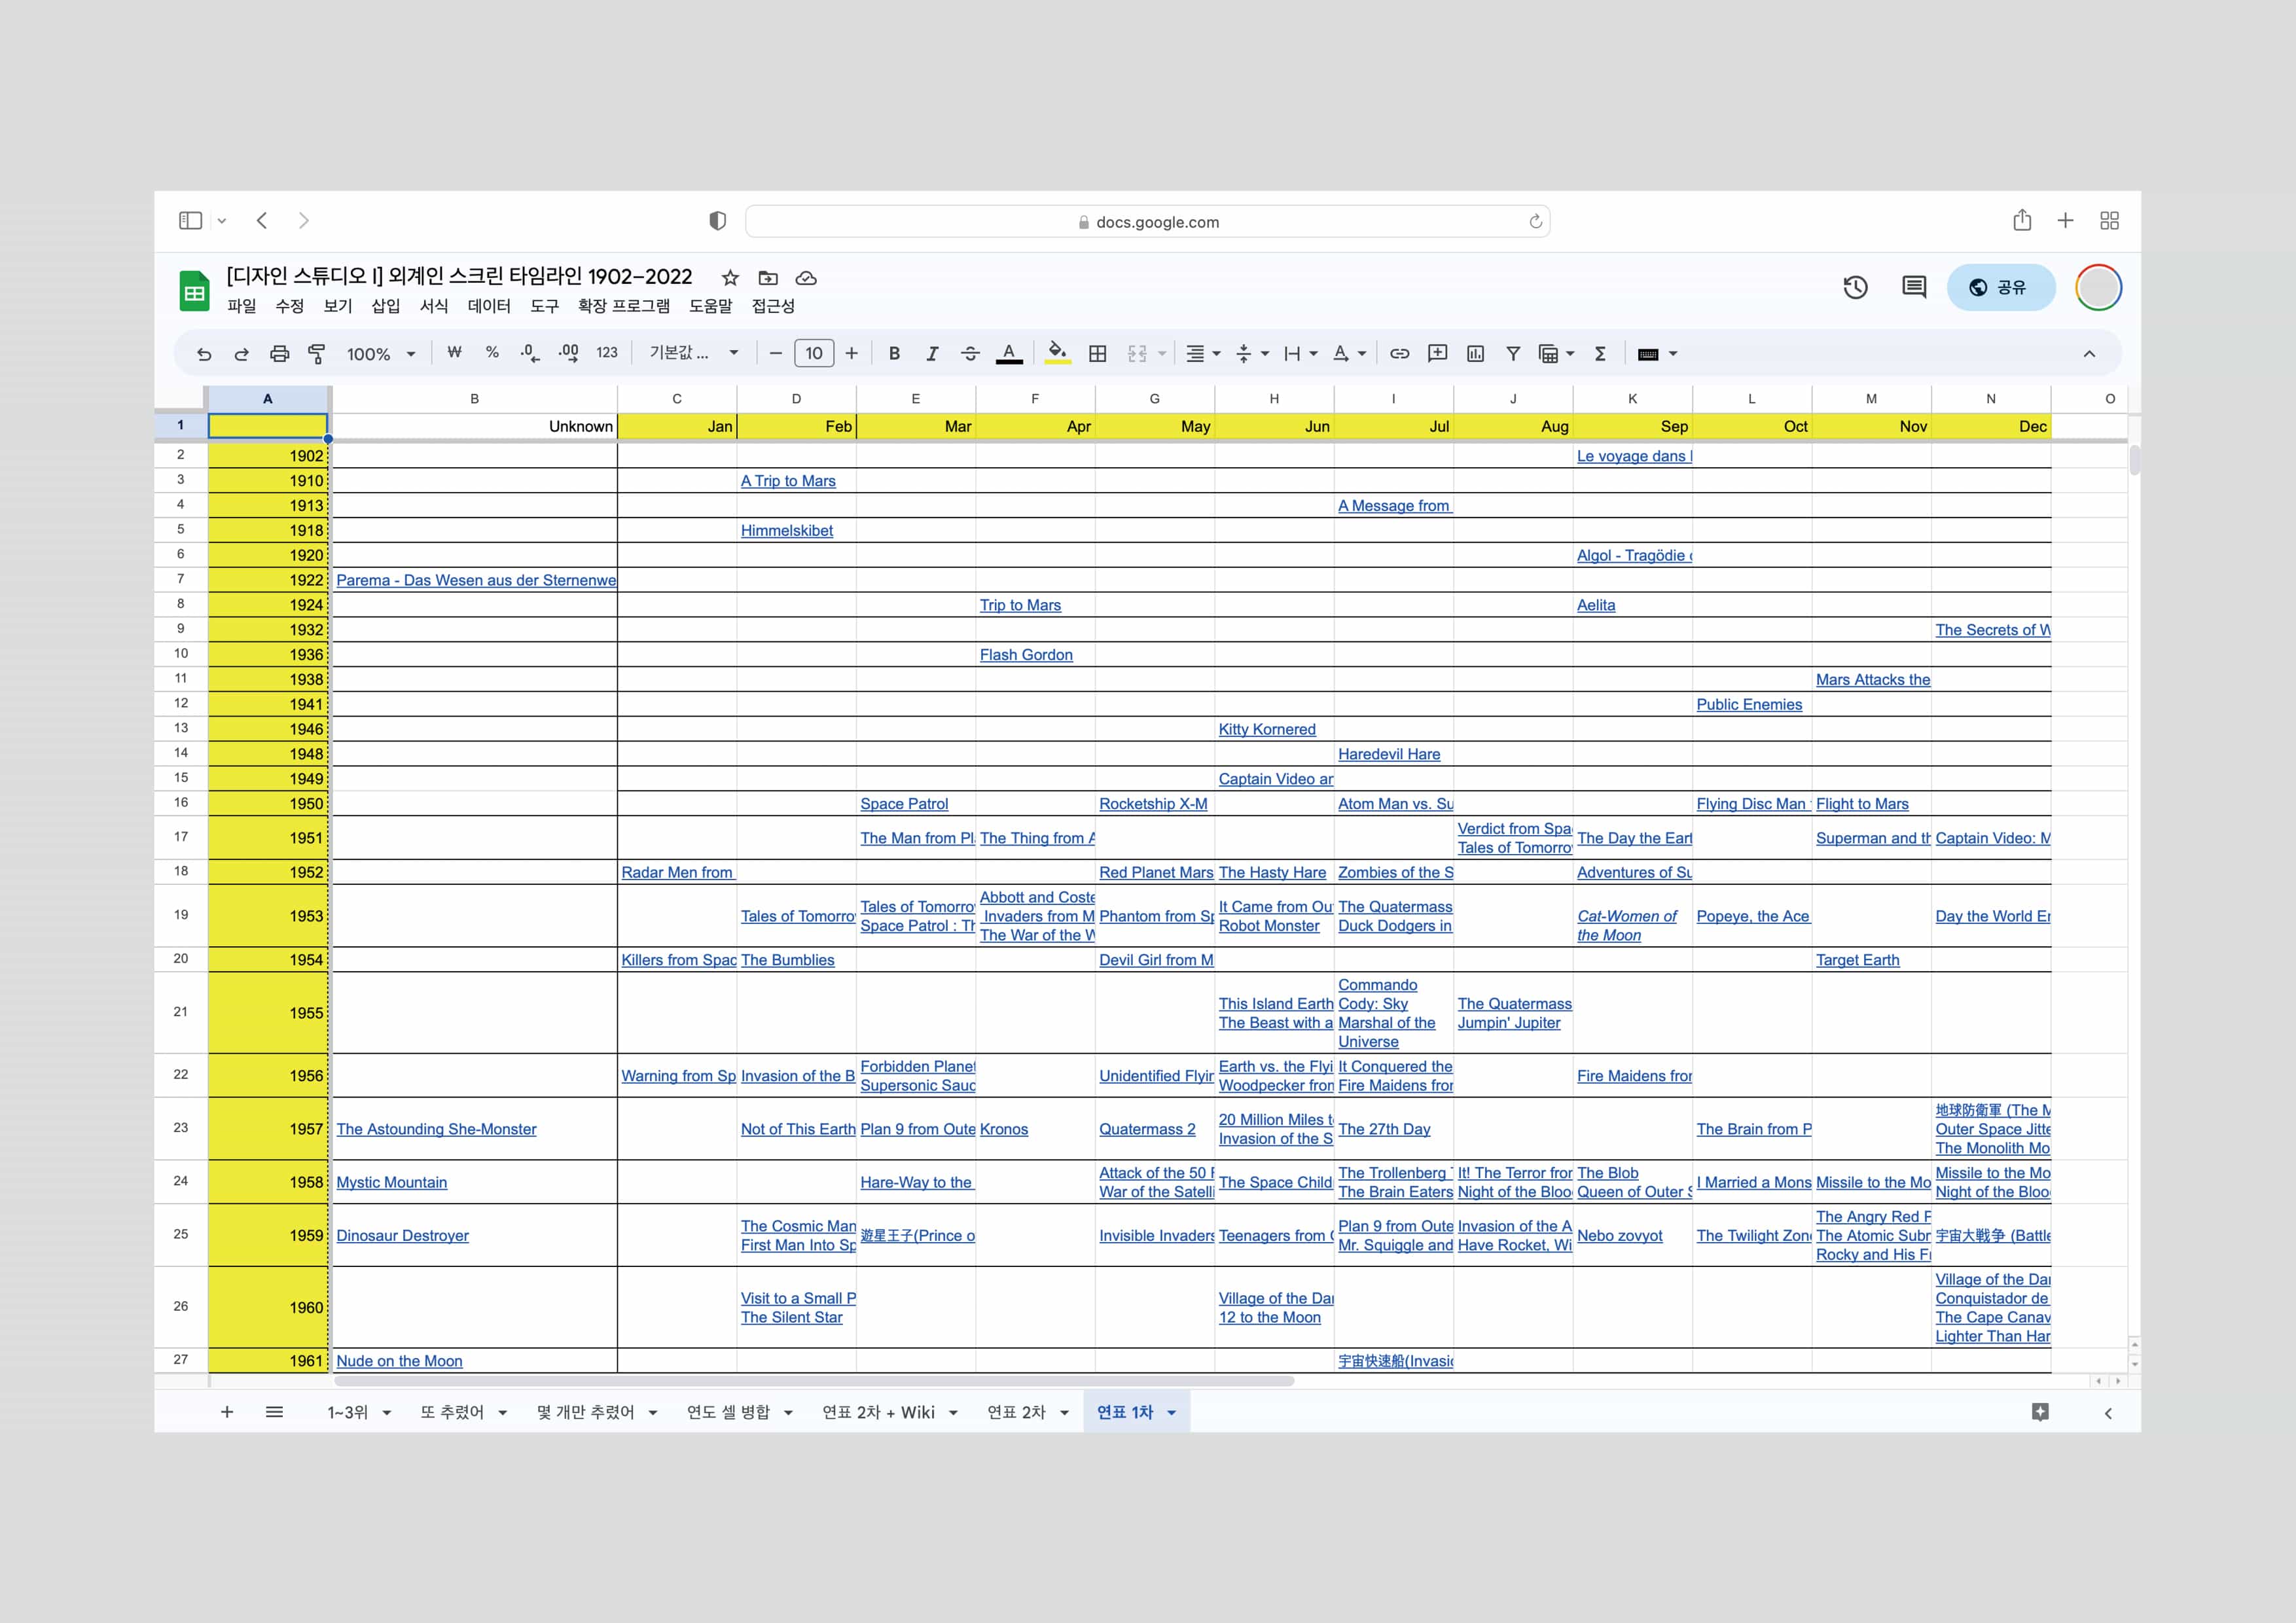This screenshot has height=1623, width=2296.
Task: Switch to the 연표 2차 sheet tab
Action: pos(1016,1412)
